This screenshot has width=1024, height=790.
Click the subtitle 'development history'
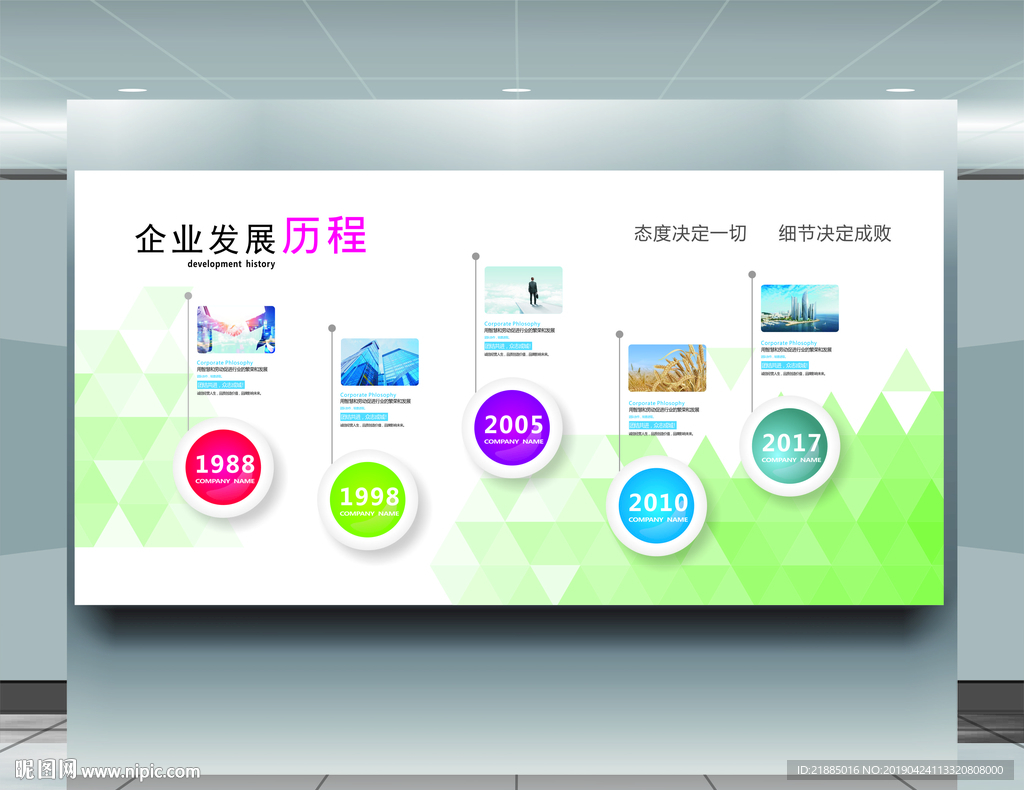point(231,264)
